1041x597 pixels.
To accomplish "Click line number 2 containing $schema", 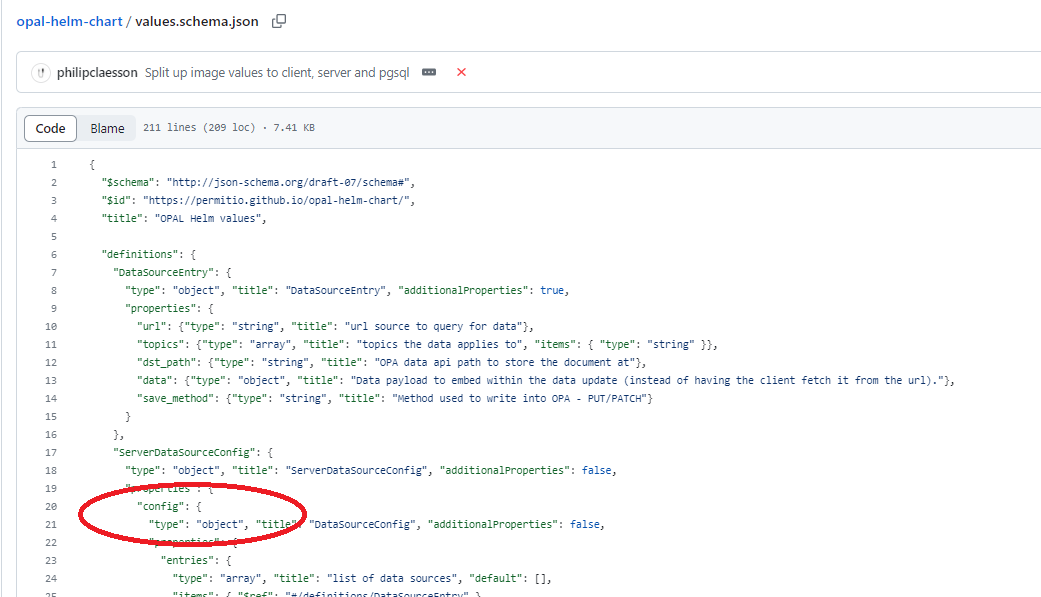I will click(x=53, y=182).
